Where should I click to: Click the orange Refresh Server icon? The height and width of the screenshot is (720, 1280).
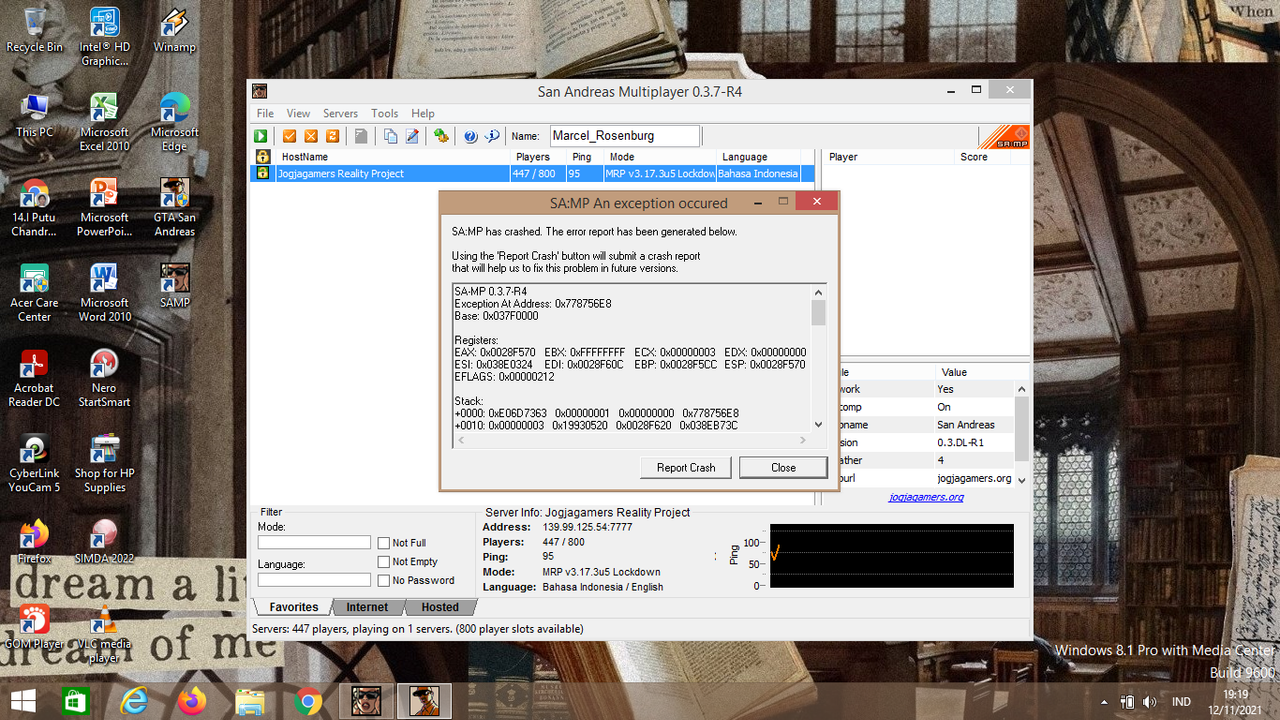[333, 136]
